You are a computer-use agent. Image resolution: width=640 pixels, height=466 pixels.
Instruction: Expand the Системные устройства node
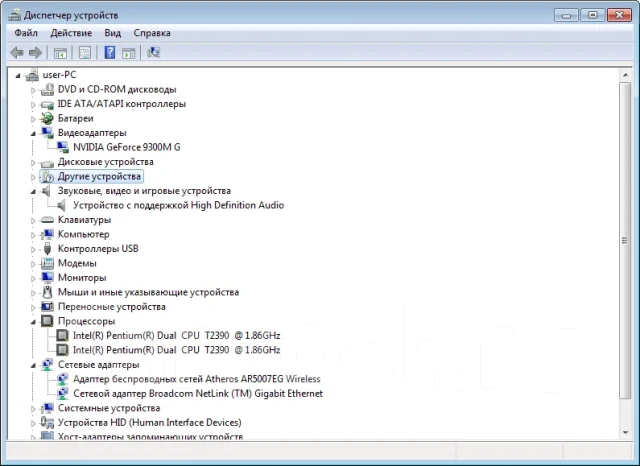click(33, 408)
